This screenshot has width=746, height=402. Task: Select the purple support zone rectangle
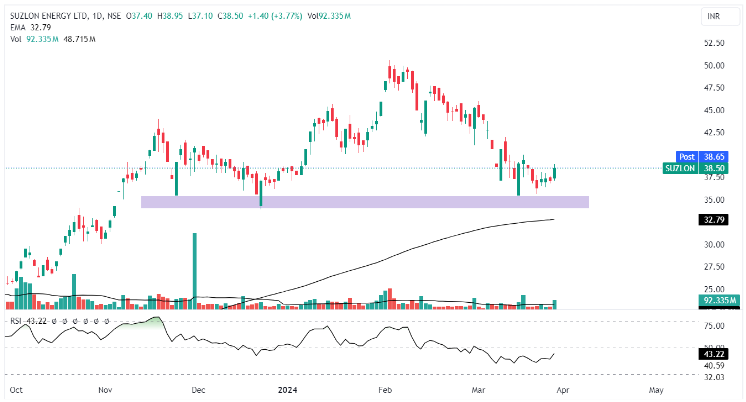364,202
